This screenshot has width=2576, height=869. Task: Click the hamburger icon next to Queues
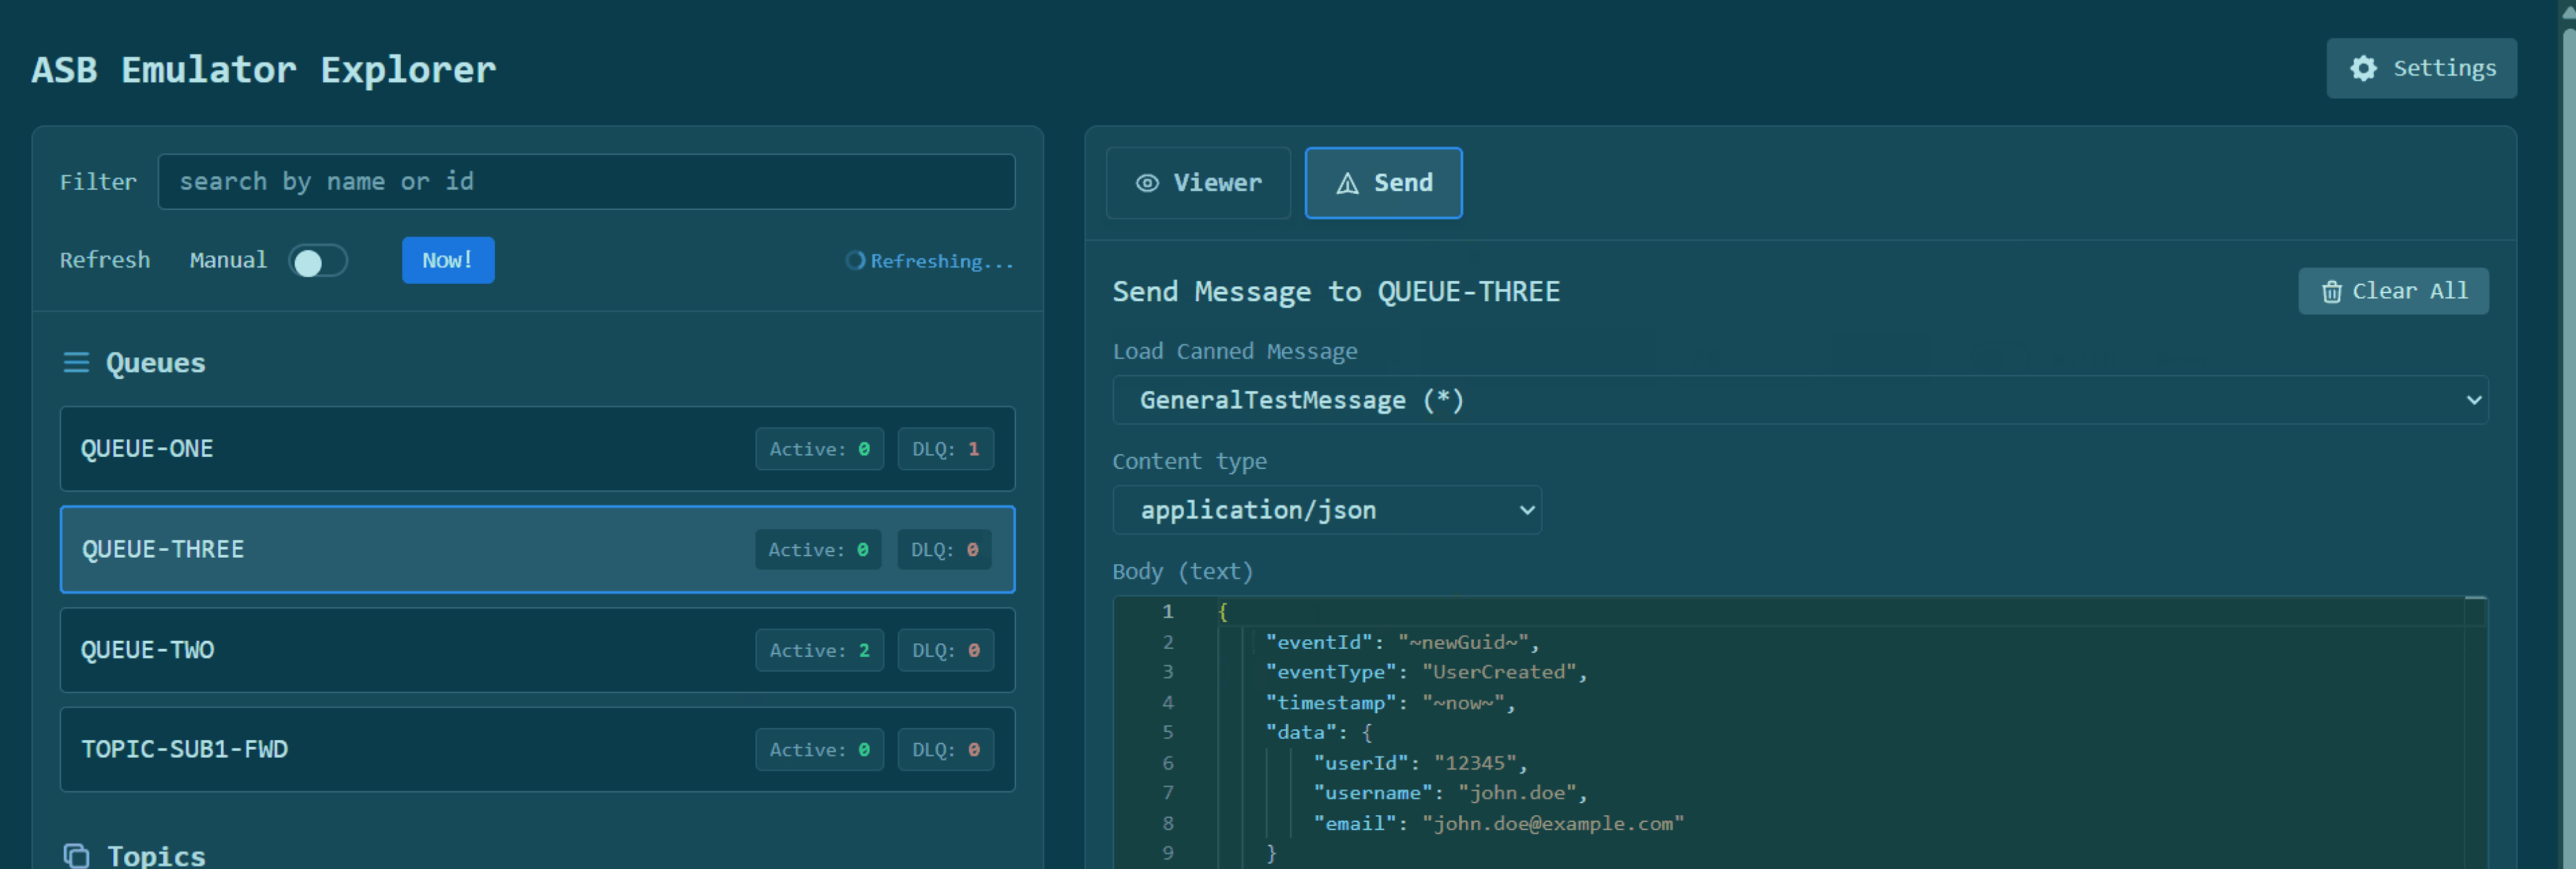point(76,363)
